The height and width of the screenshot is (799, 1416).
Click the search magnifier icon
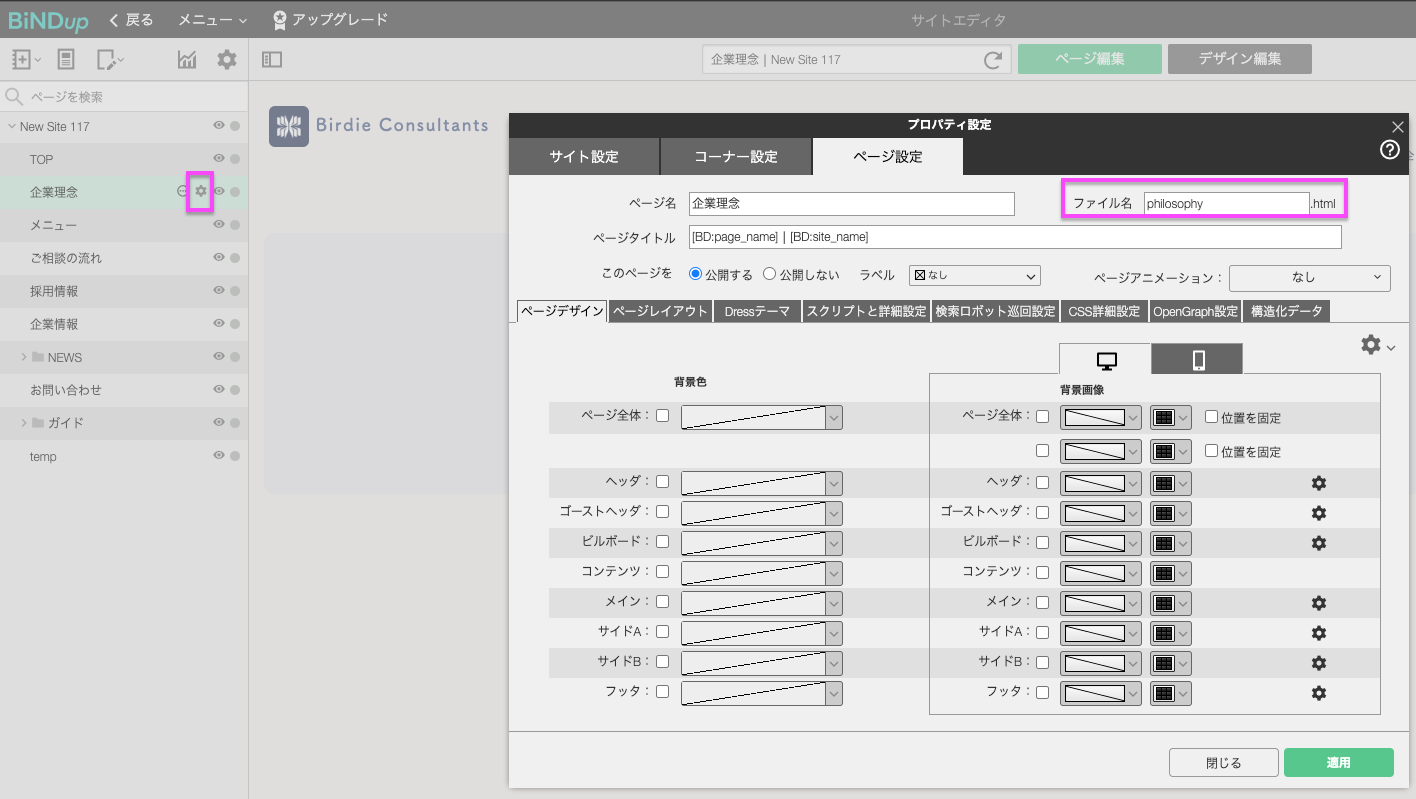[15, 97]
